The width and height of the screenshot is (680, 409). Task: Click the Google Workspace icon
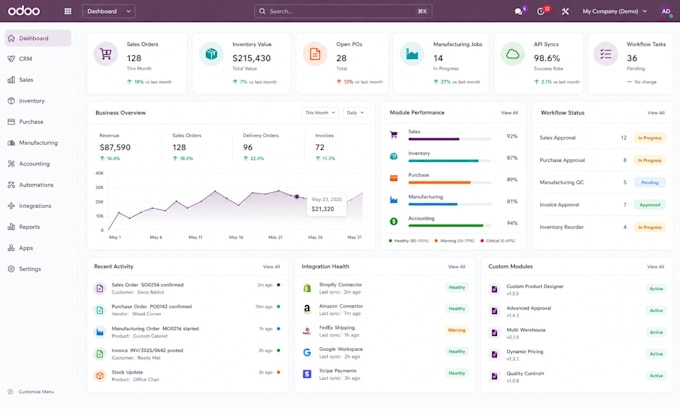(307, 352)
